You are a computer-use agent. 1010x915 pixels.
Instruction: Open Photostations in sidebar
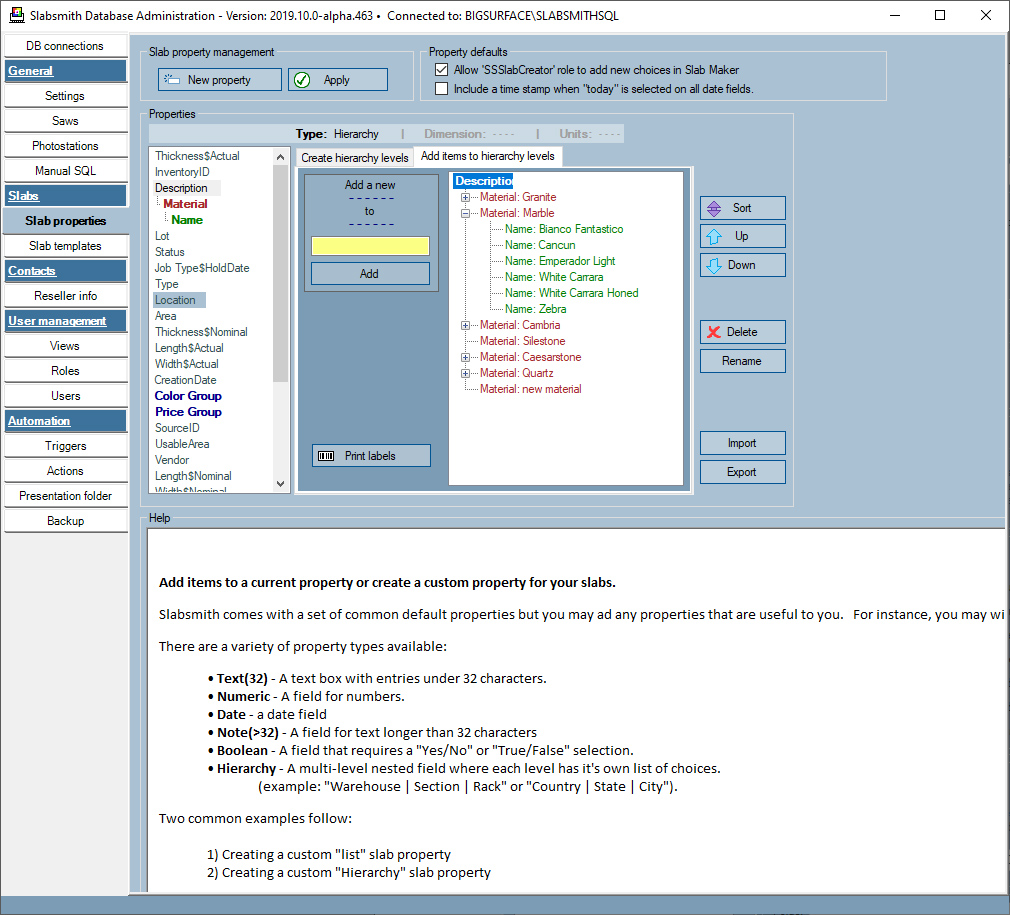pos(65,146)
